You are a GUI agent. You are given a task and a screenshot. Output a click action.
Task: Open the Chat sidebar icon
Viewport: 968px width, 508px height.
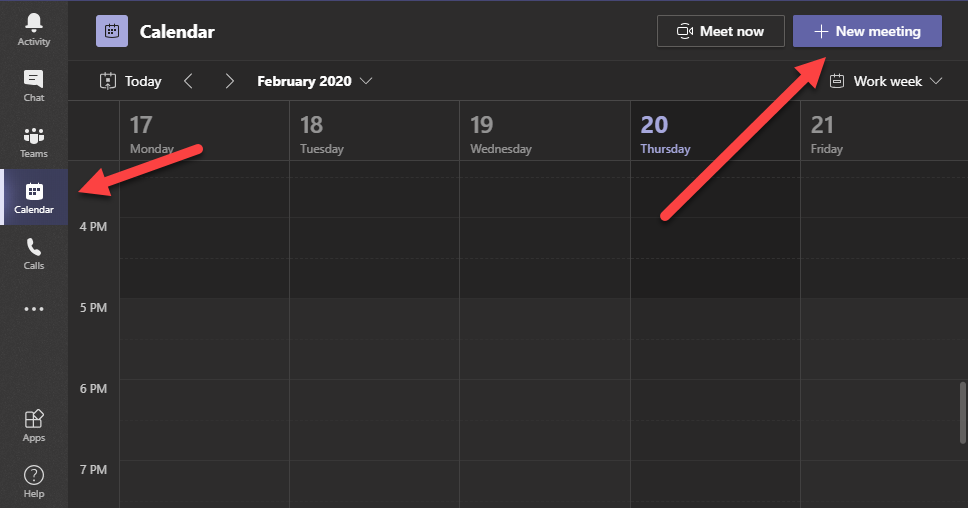click(x=33, y=85)
